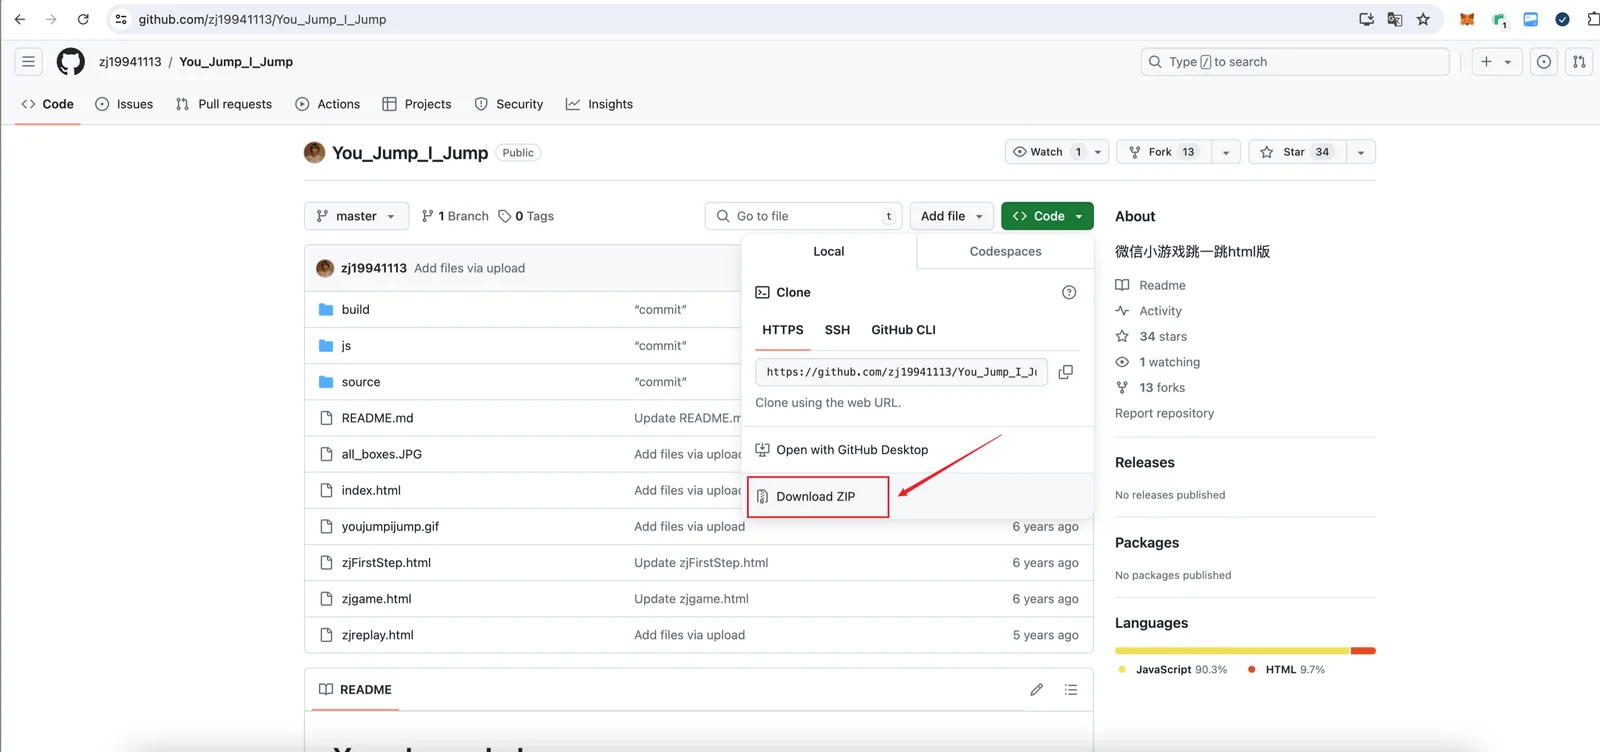The image size is (1600, 752).
Task: Click the repository owner avatar beside title
Action: point(315,152)
